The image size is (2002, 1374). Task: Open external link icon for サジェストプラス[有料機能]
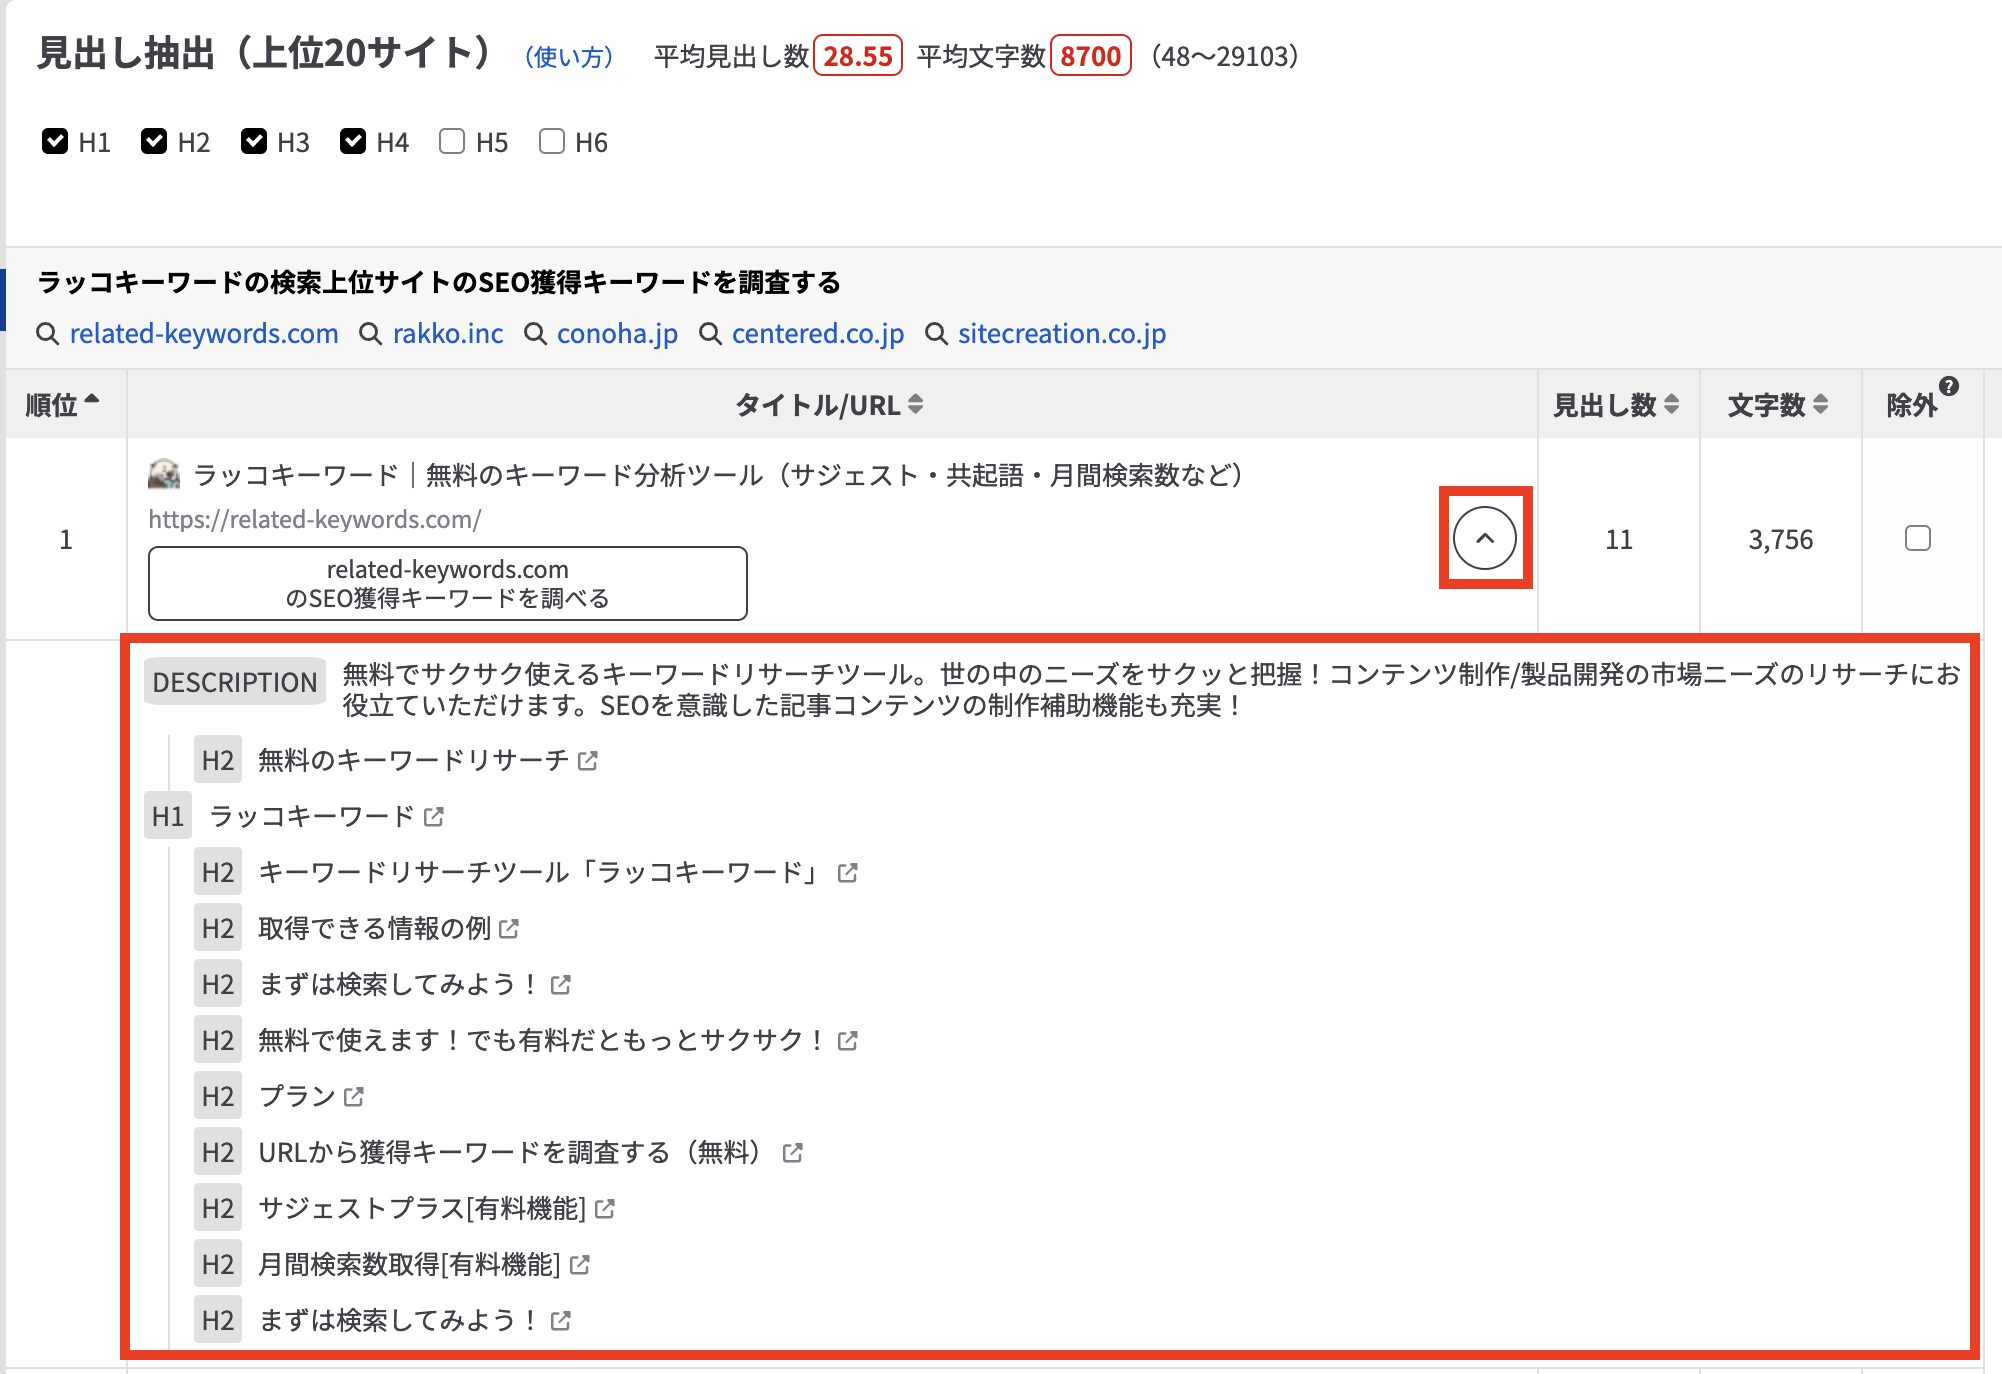click(604, 1209)
